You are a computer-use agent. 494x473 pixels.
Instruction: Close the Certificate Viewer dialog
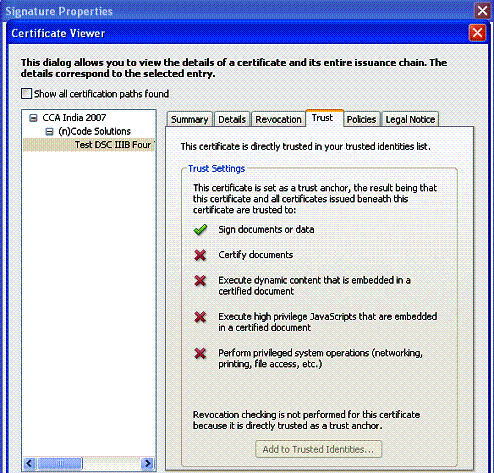(477, 33)
